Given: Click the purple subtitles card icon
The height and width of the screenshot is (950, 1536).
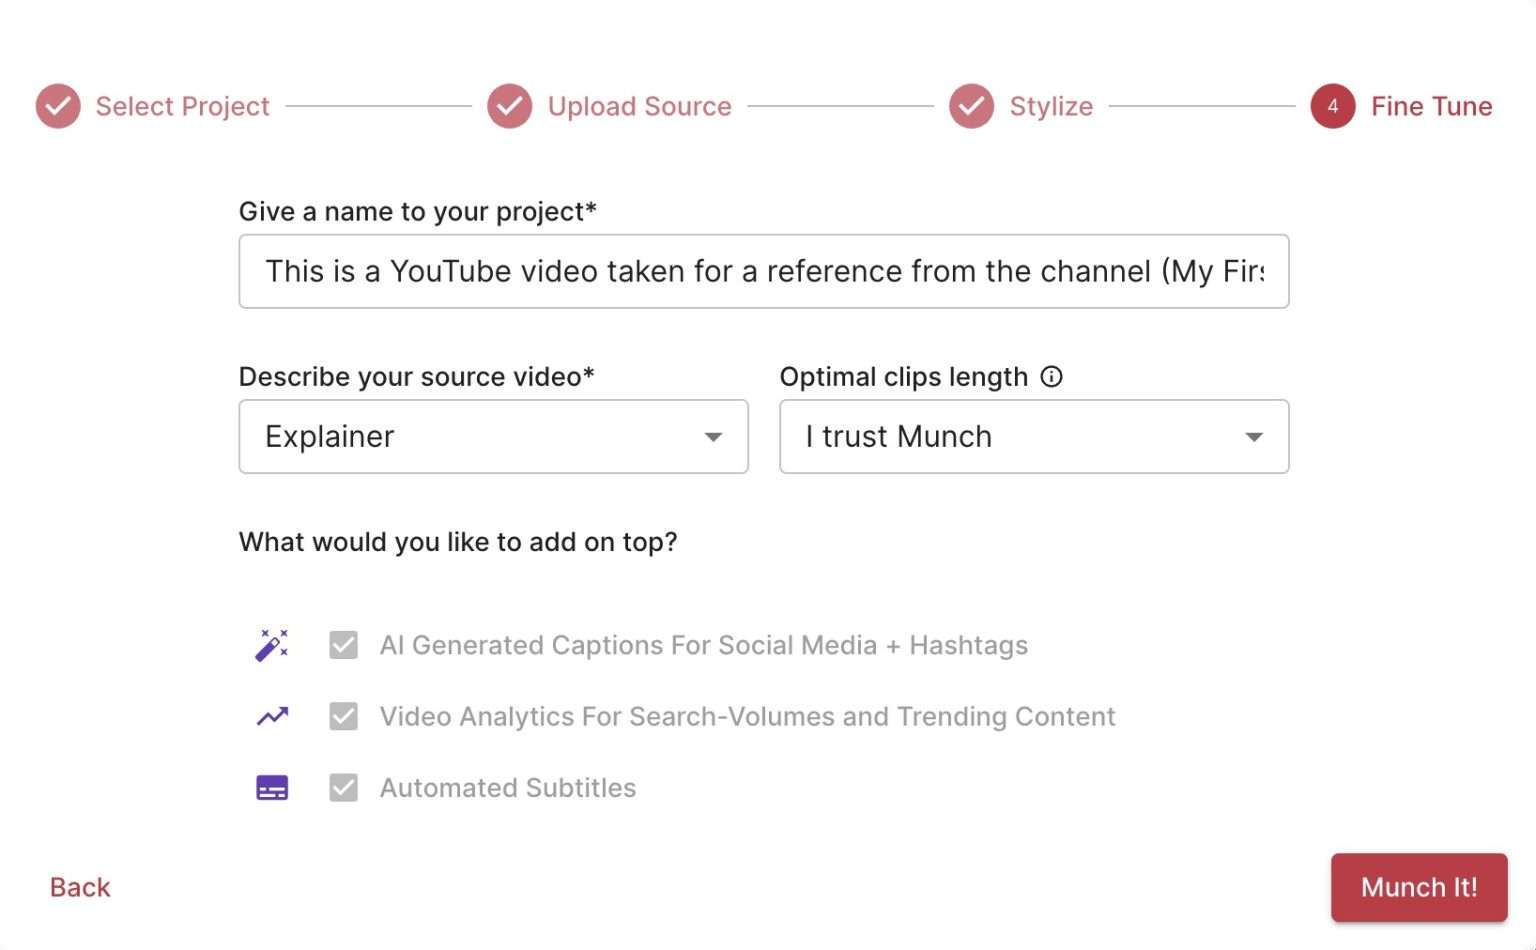Looking at the screenshot, I should tap(271, 787).
